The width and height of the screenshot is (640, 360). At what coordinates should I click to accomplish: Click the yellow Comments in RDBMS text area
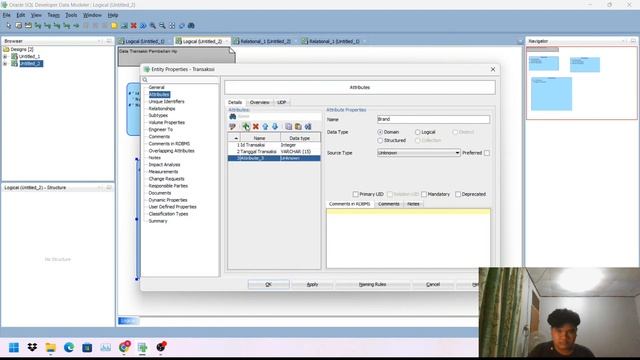point(408,238)
